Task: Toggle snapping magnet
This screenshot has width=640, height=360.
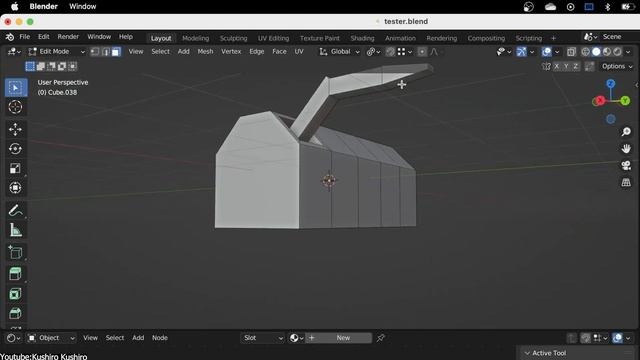Action: pos(390,52)
